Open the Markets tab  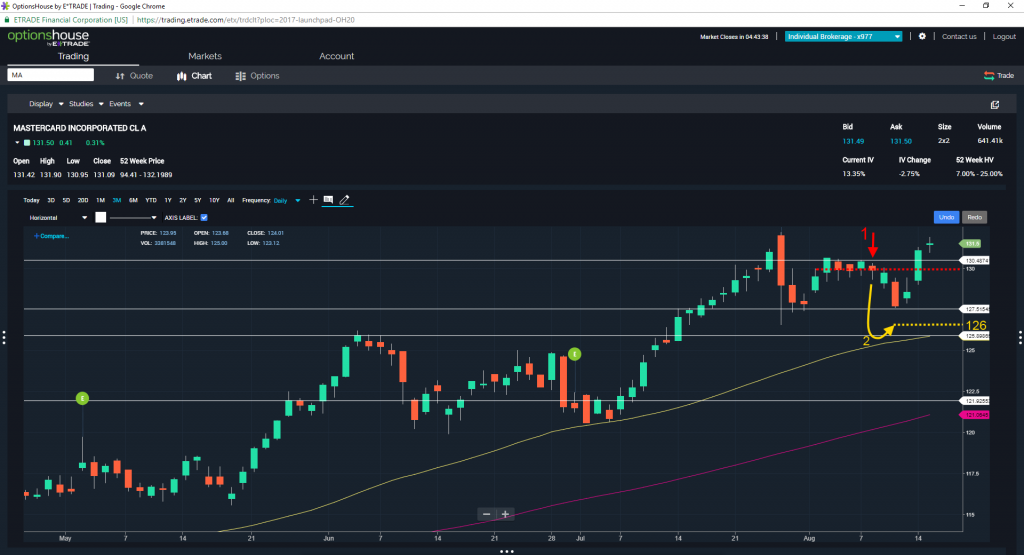click(x=205, y=56)
